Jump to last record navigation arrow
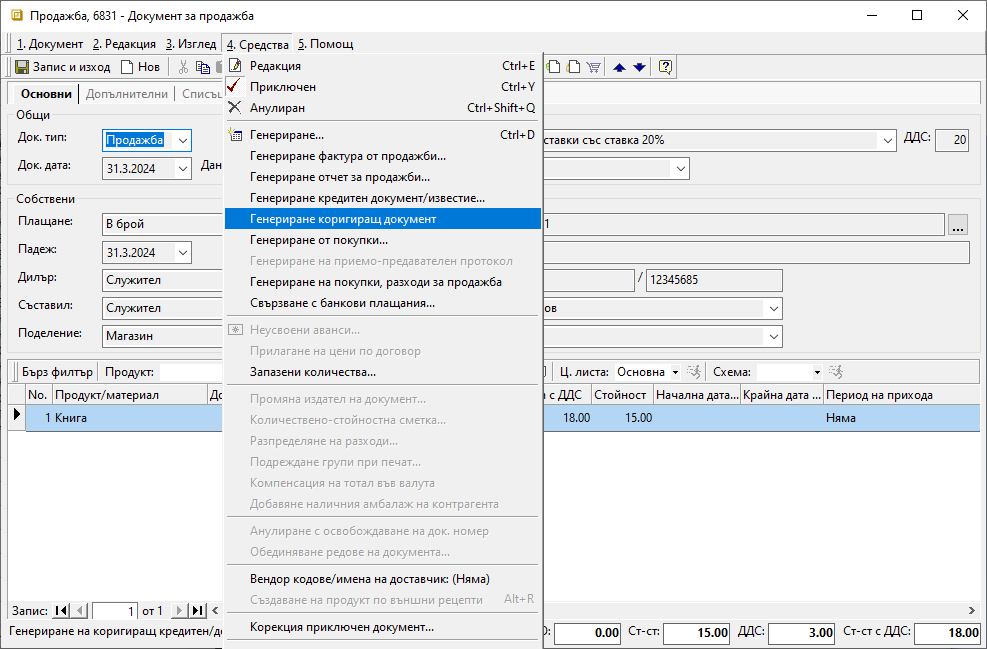The width and height of the screenshot is (987, 649). pyautogui.click(x=198, y=610)
